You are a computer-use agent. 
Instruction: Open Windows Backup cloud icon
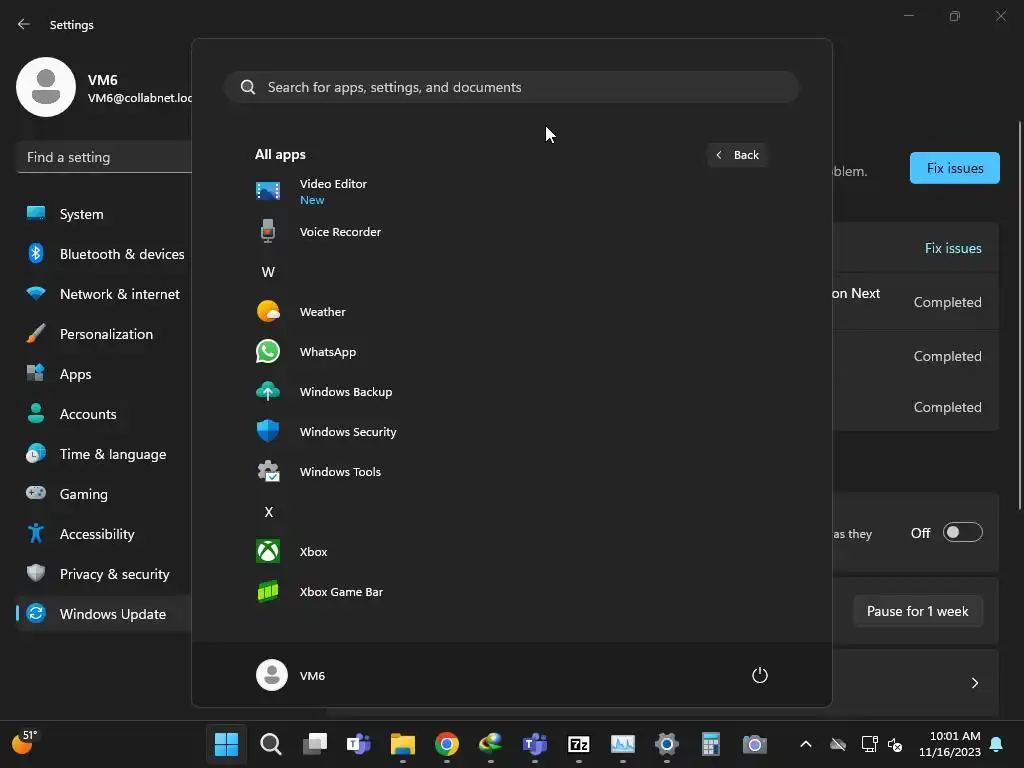[x=268, y=391]
